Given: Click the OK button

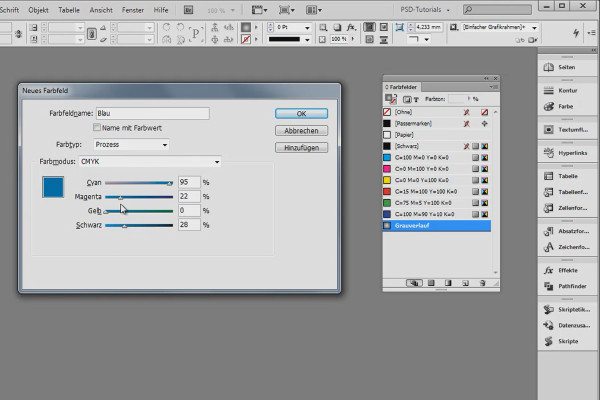Looking at the screenshot, I should coord(302,114).
